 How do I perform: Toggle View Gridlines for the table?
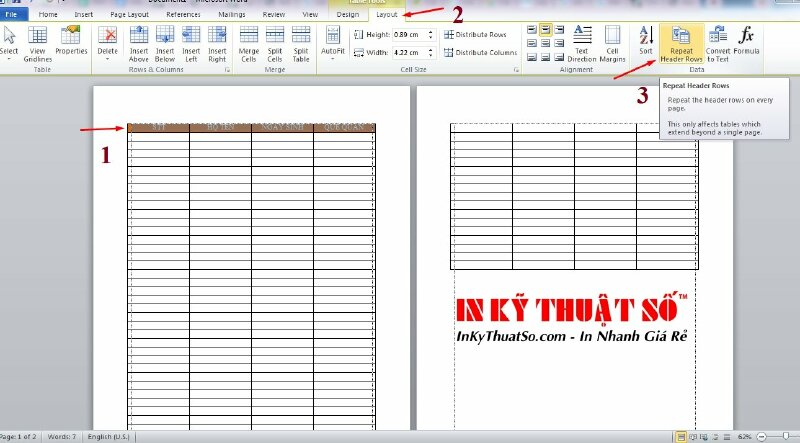click(x=37, y=44)
